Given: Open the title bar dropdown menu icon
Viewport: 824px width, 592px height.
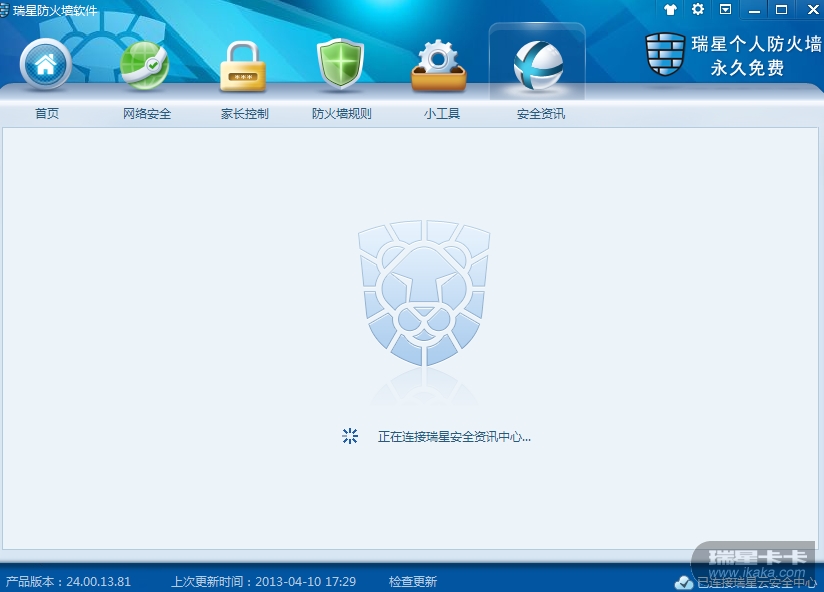Looking at the screenshot, I should pyautogui.click(x=726, y=9).
